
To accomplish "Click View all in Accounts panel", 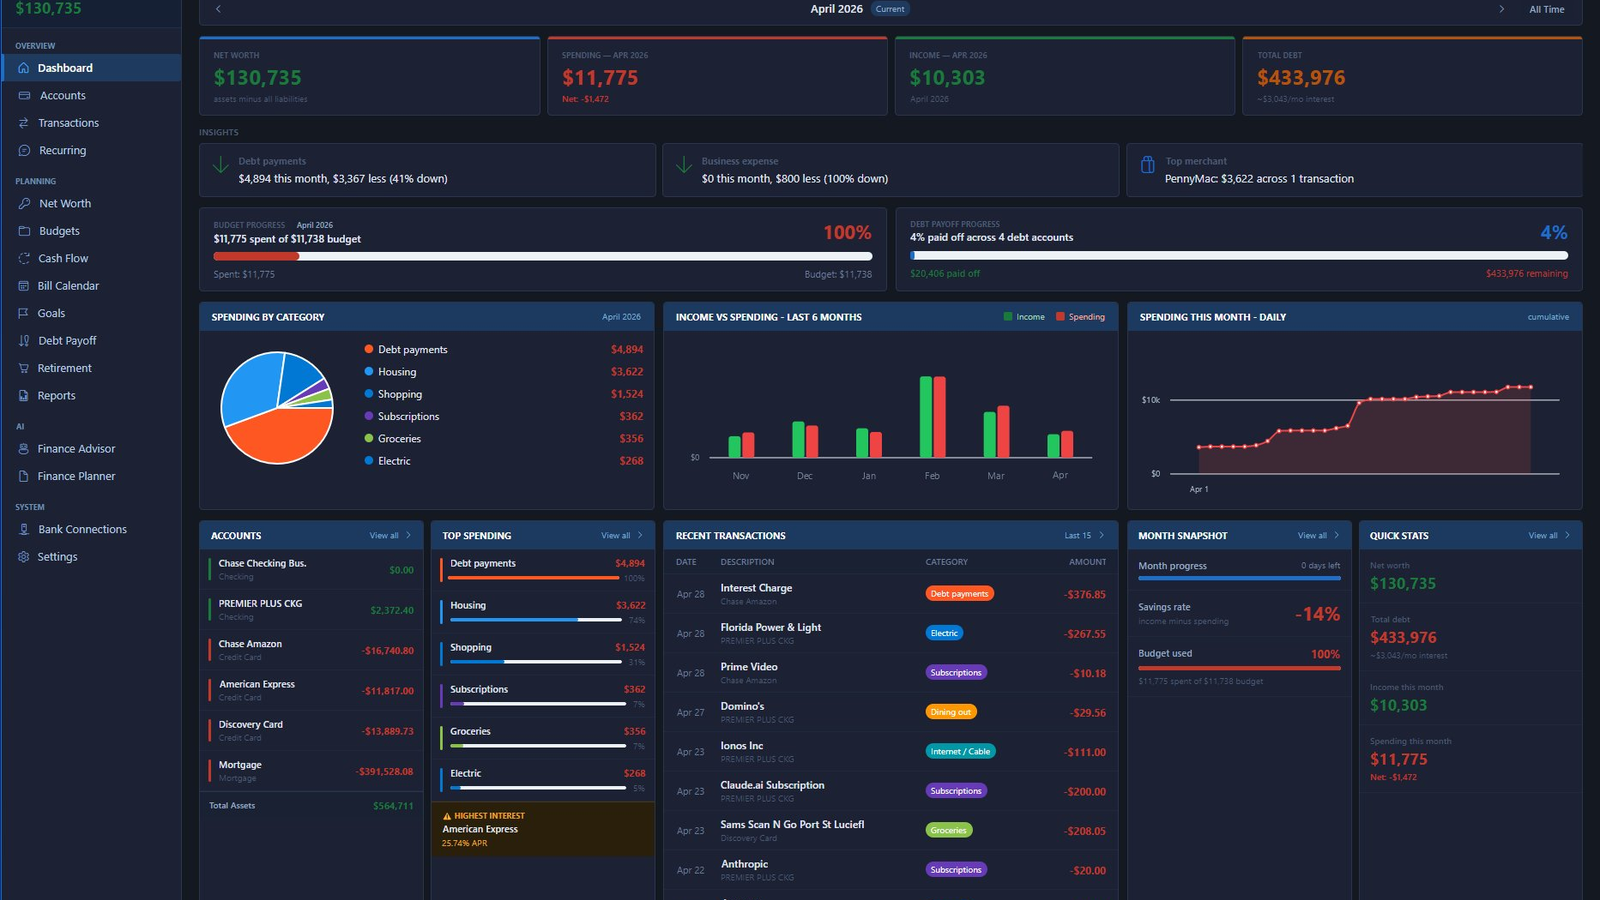I will [390, 536].
